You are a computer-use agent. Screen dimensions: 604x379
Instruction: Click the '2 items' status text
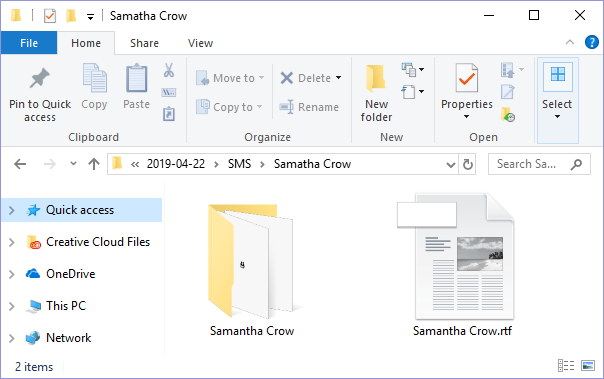point(34,367)
